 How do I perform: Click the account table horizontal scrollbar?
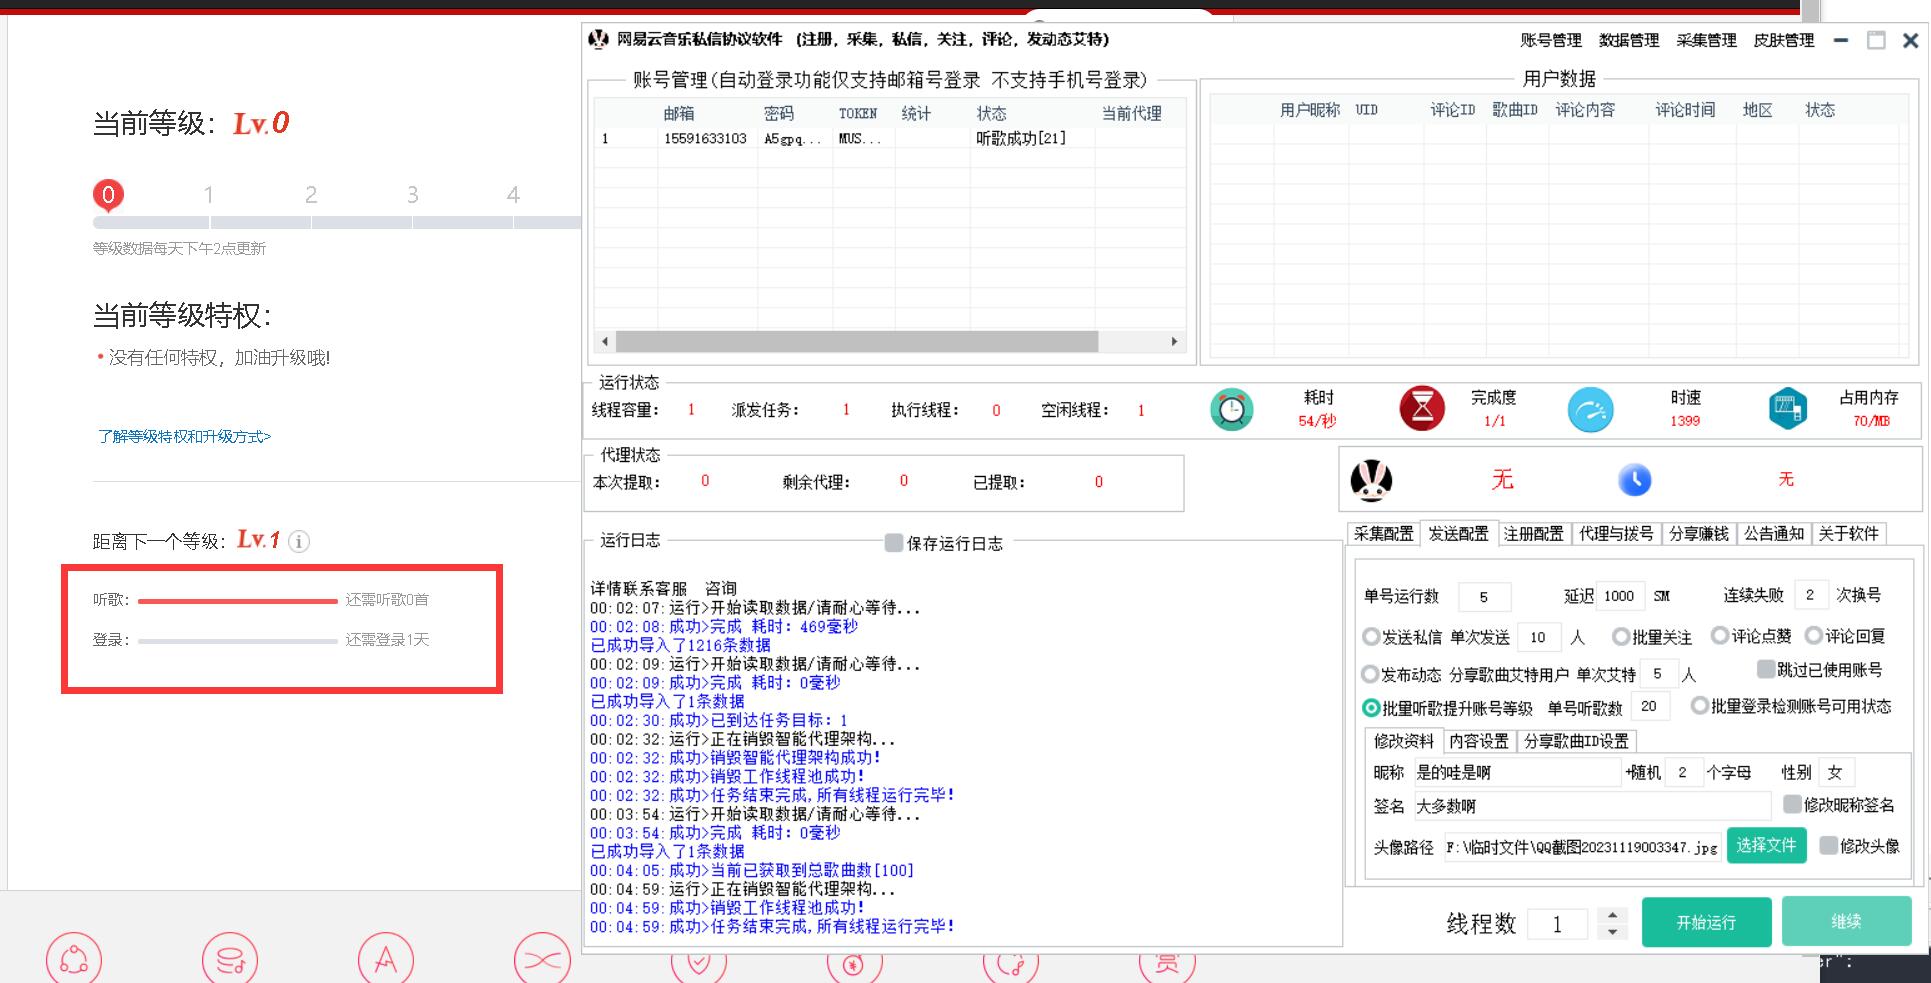(856, 342)
